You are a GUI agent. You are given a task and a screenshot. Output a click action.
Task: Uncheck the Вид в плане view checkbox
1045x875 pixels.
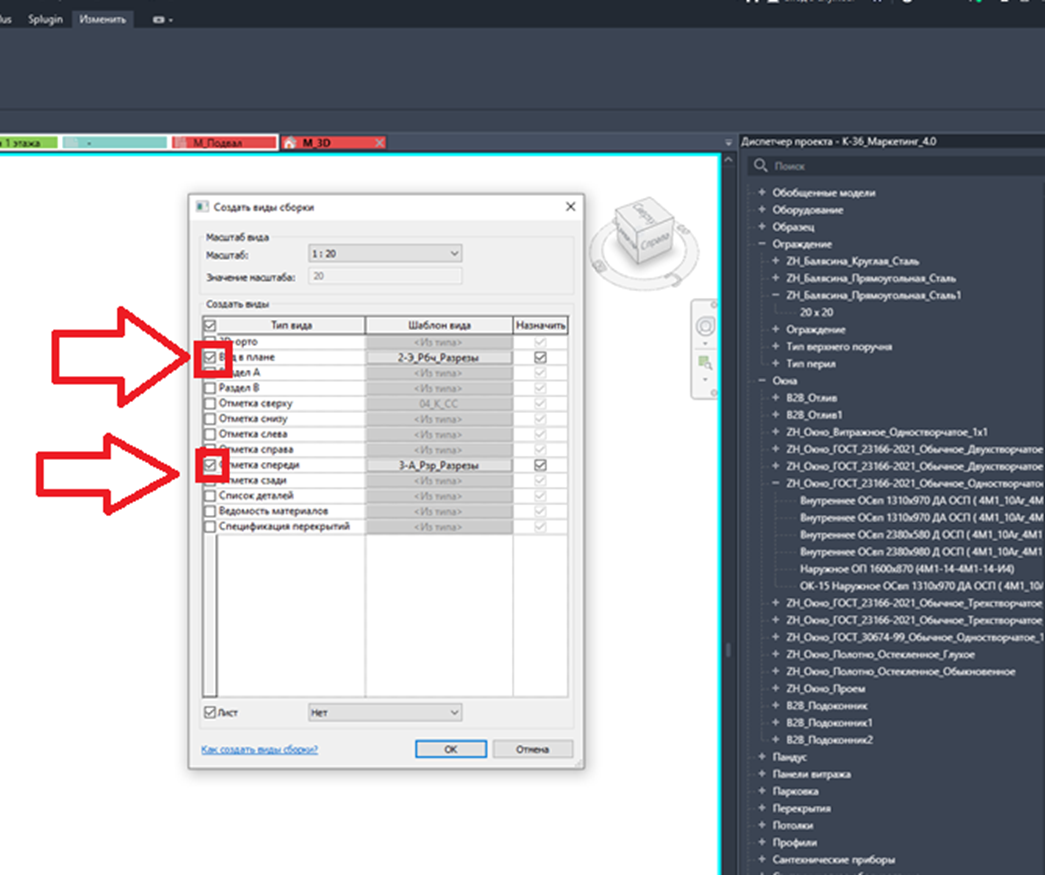210,357
